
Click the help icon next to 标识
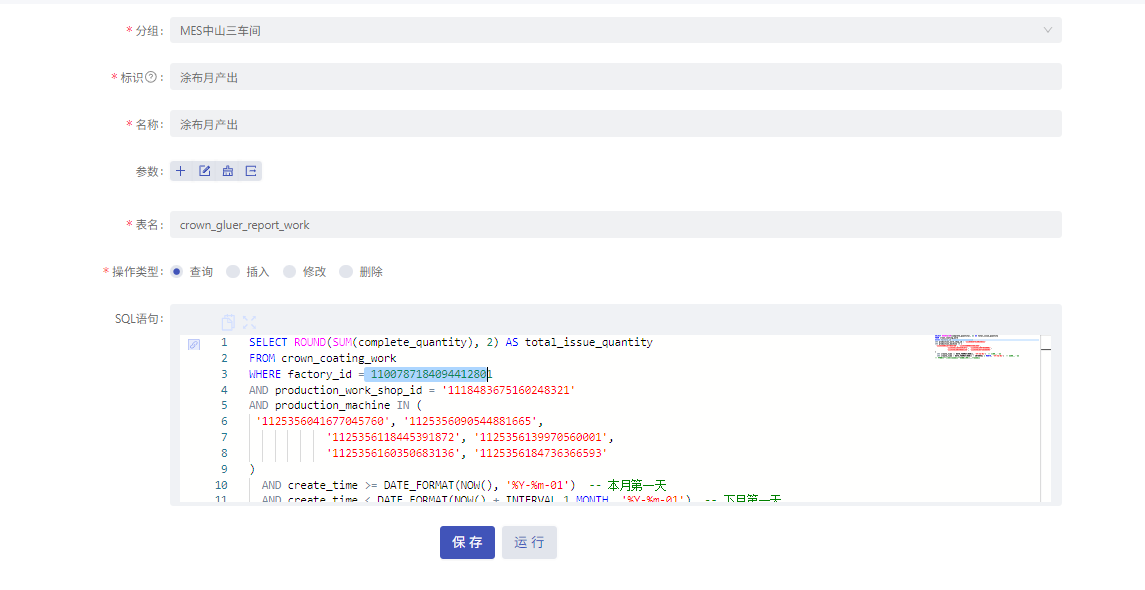point(150,77)
